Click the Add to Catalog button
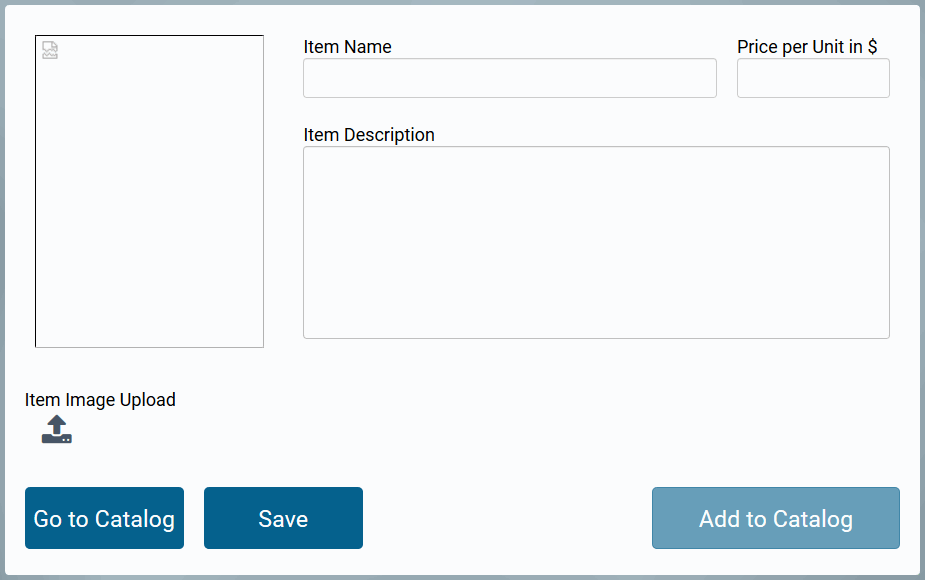925x580 pixels. [775, 518]
